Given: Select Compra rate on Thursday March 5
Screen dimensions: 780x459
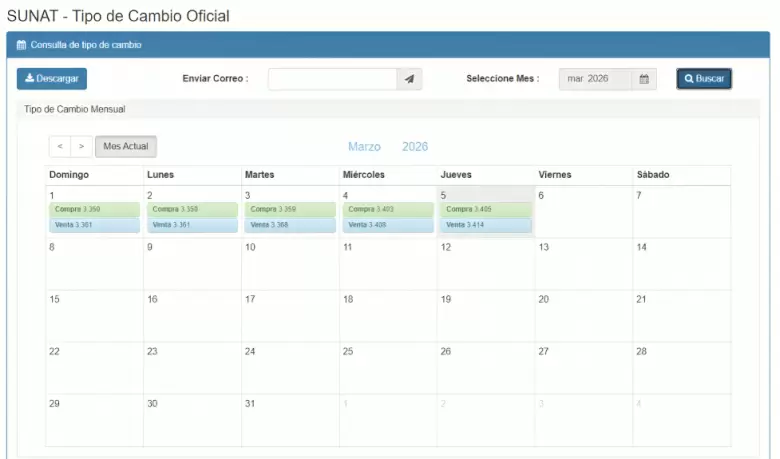Looking at the screenshot, I should 486,210.
